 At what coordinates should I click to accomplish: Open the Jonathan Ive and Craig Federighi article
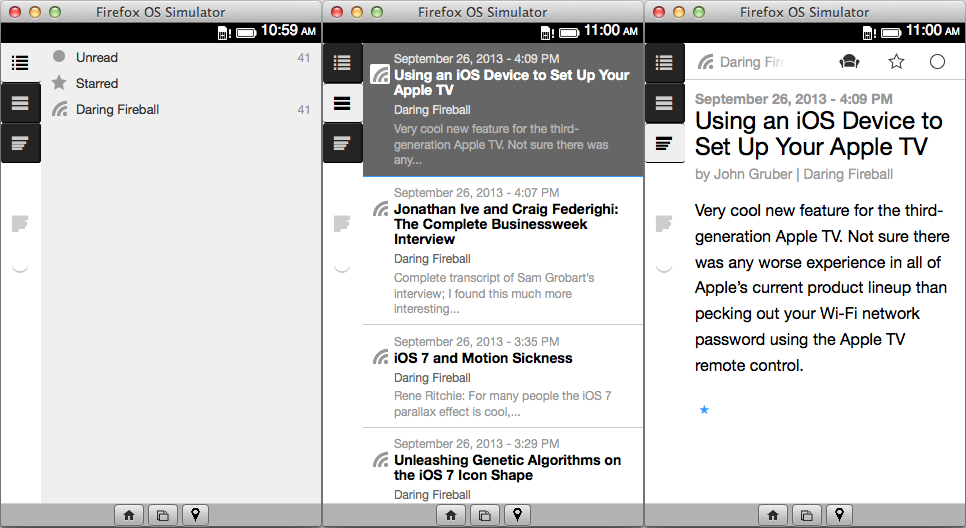(503, 251)
